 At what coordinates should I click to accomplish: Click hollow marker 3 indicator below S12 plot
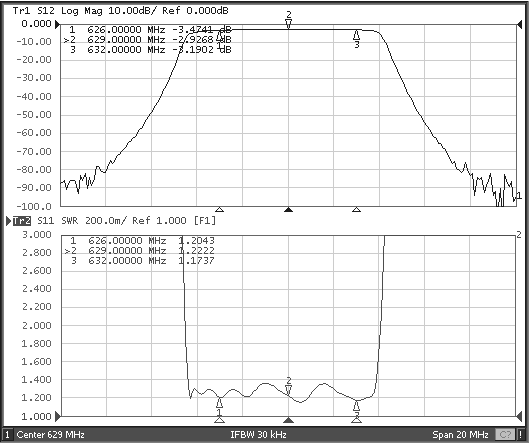(x=357, y=210)
